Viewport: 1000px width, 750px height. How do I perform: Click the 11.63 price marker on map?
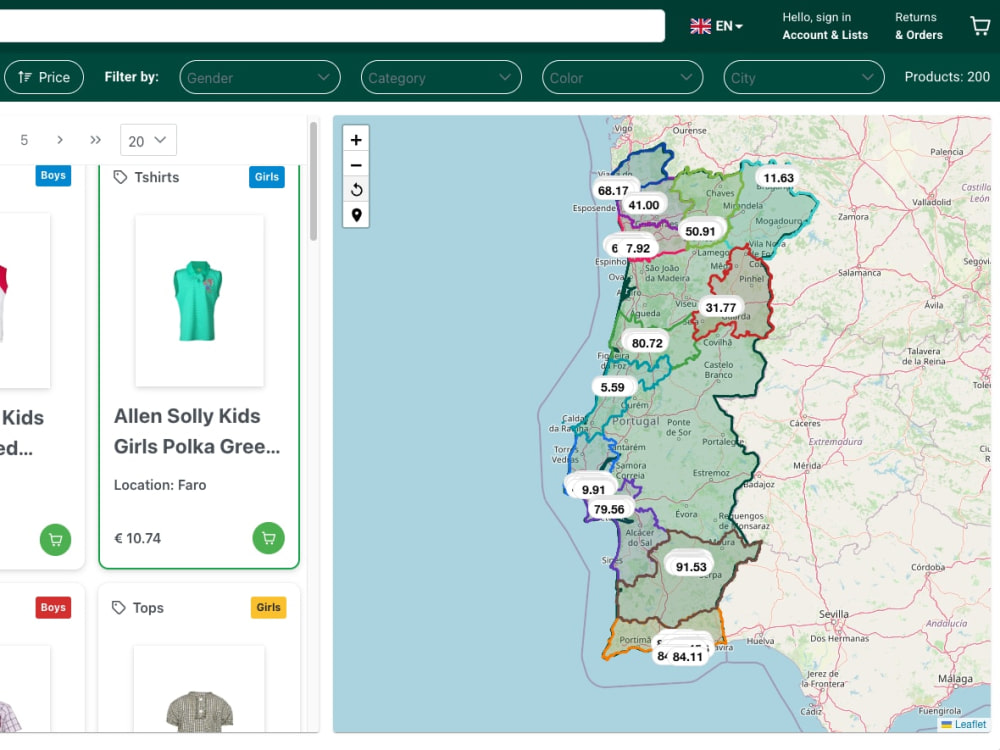[x=778, y=178]
